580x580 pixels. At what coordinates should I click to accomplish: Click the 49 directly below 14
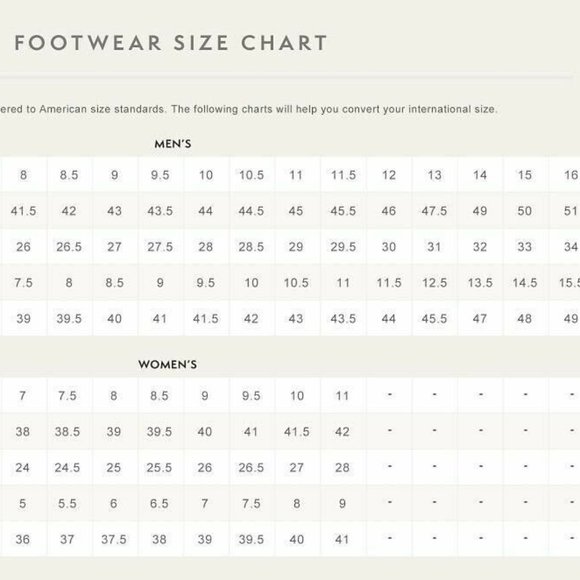[480, 210]
